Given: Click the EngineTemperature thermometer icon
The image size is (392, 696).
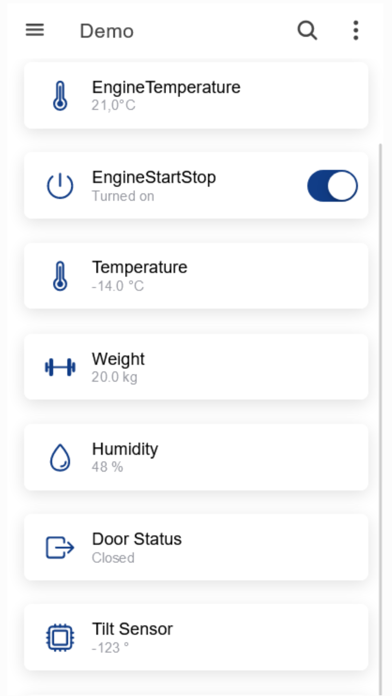Looking at the screenshot, I should 60,95.
